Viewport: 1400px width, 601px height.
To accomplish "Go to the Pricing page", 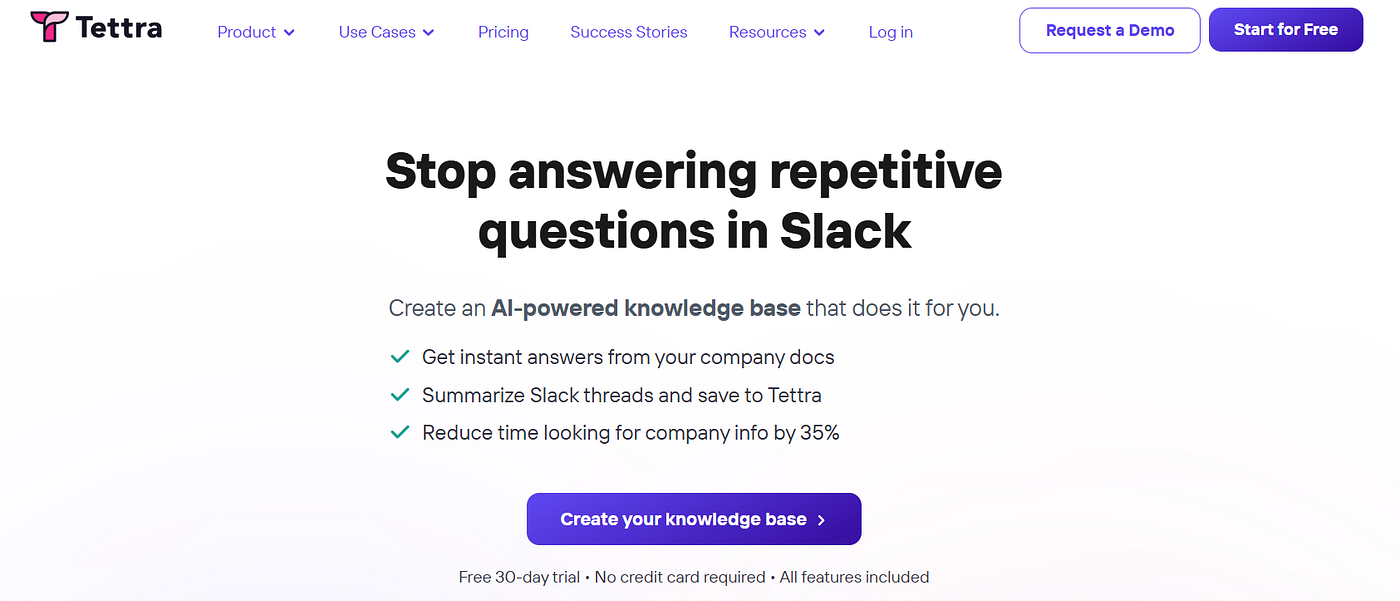I will coord(503,32).
